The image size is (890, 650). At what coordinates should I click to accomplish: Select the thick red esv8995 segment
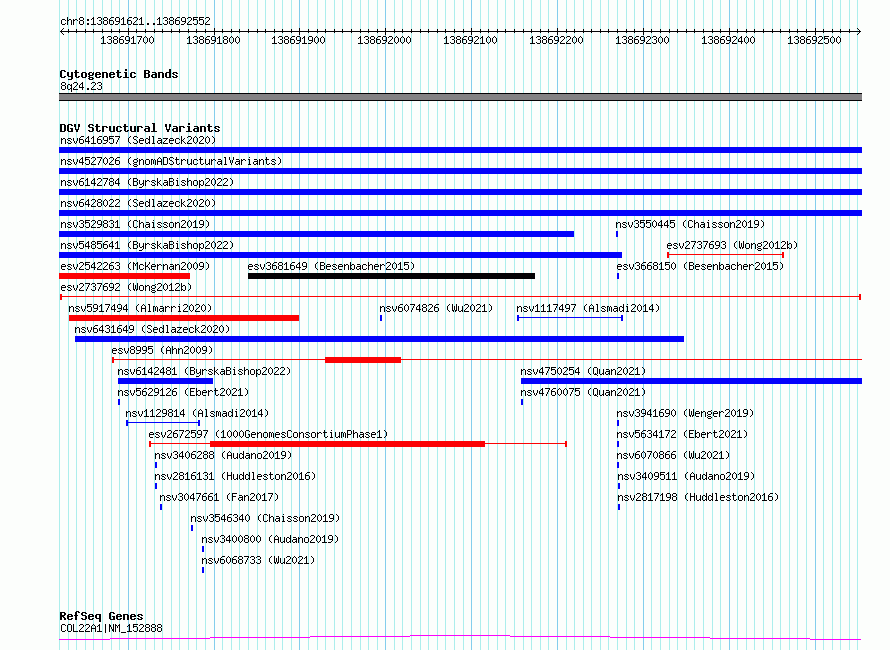tap(363, 360)
